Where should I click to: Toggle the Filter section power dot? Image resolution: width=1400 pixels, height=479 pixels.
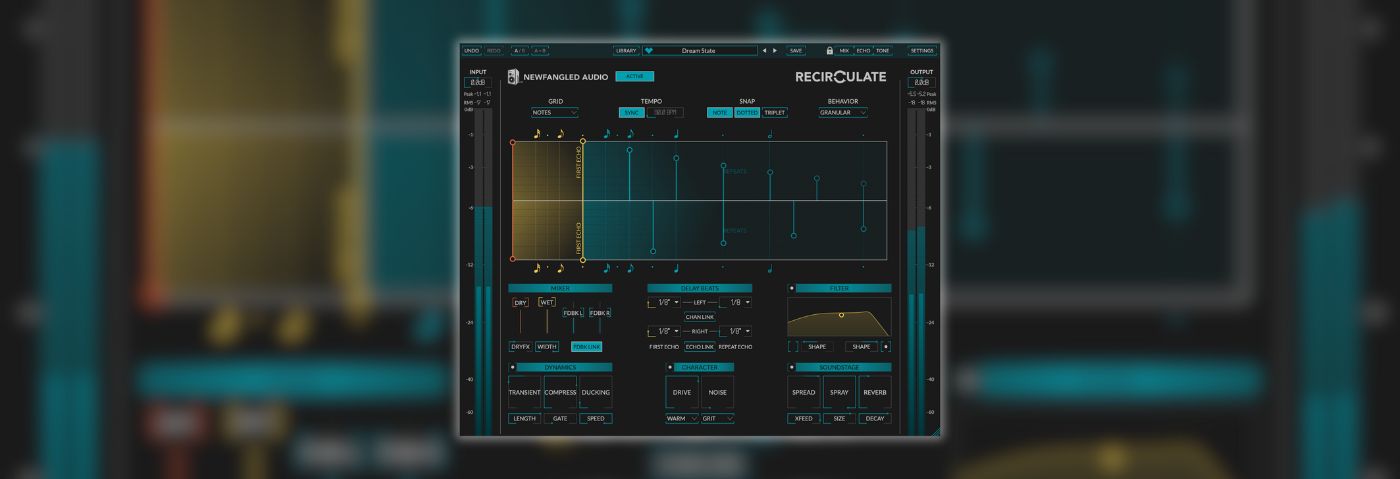(792, 288)
